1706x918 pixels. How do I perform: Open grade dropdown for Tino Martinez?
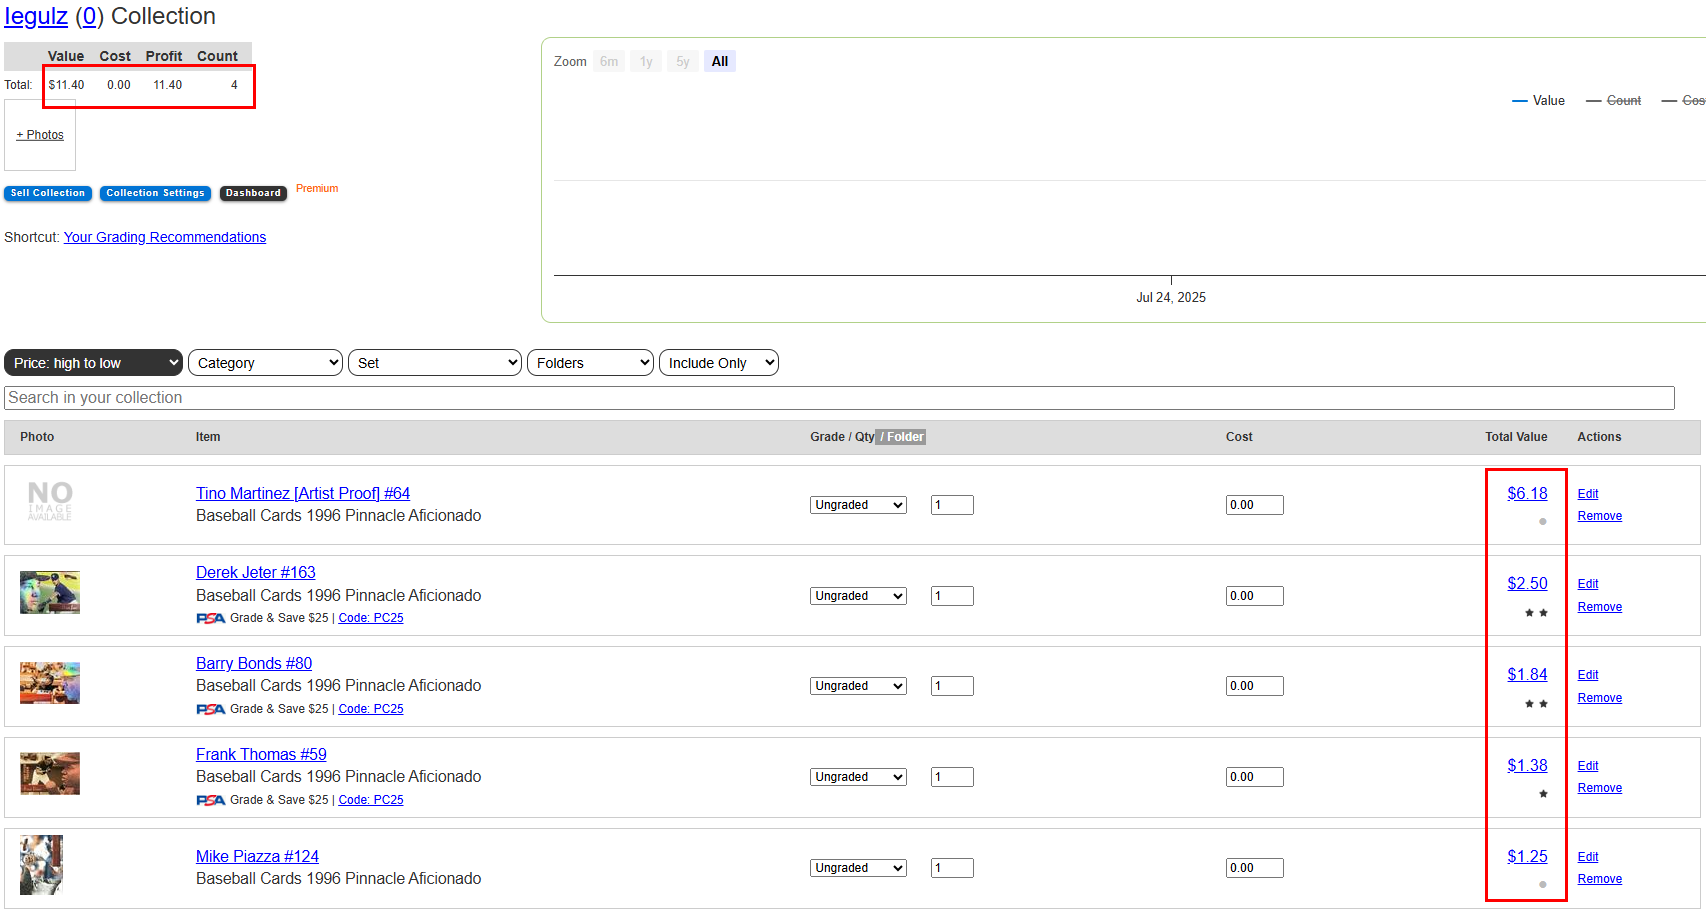[858, 505]
